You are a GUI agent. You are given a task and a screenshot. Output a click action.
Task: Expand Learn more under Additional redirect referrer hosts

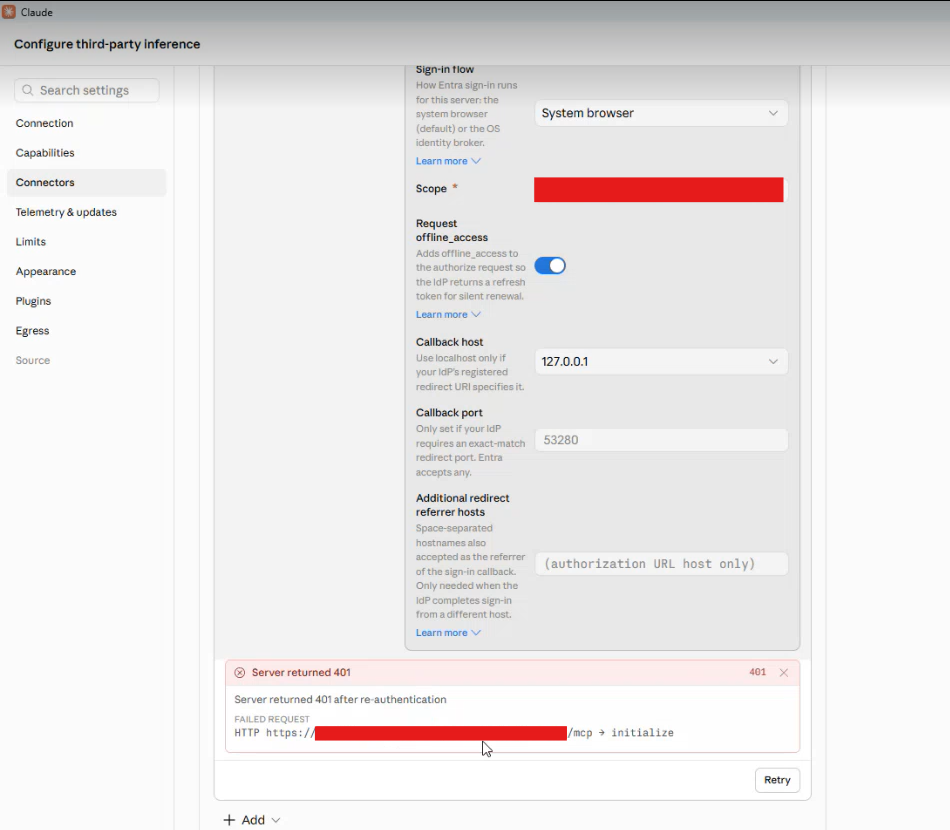click(x=448, y=632)
